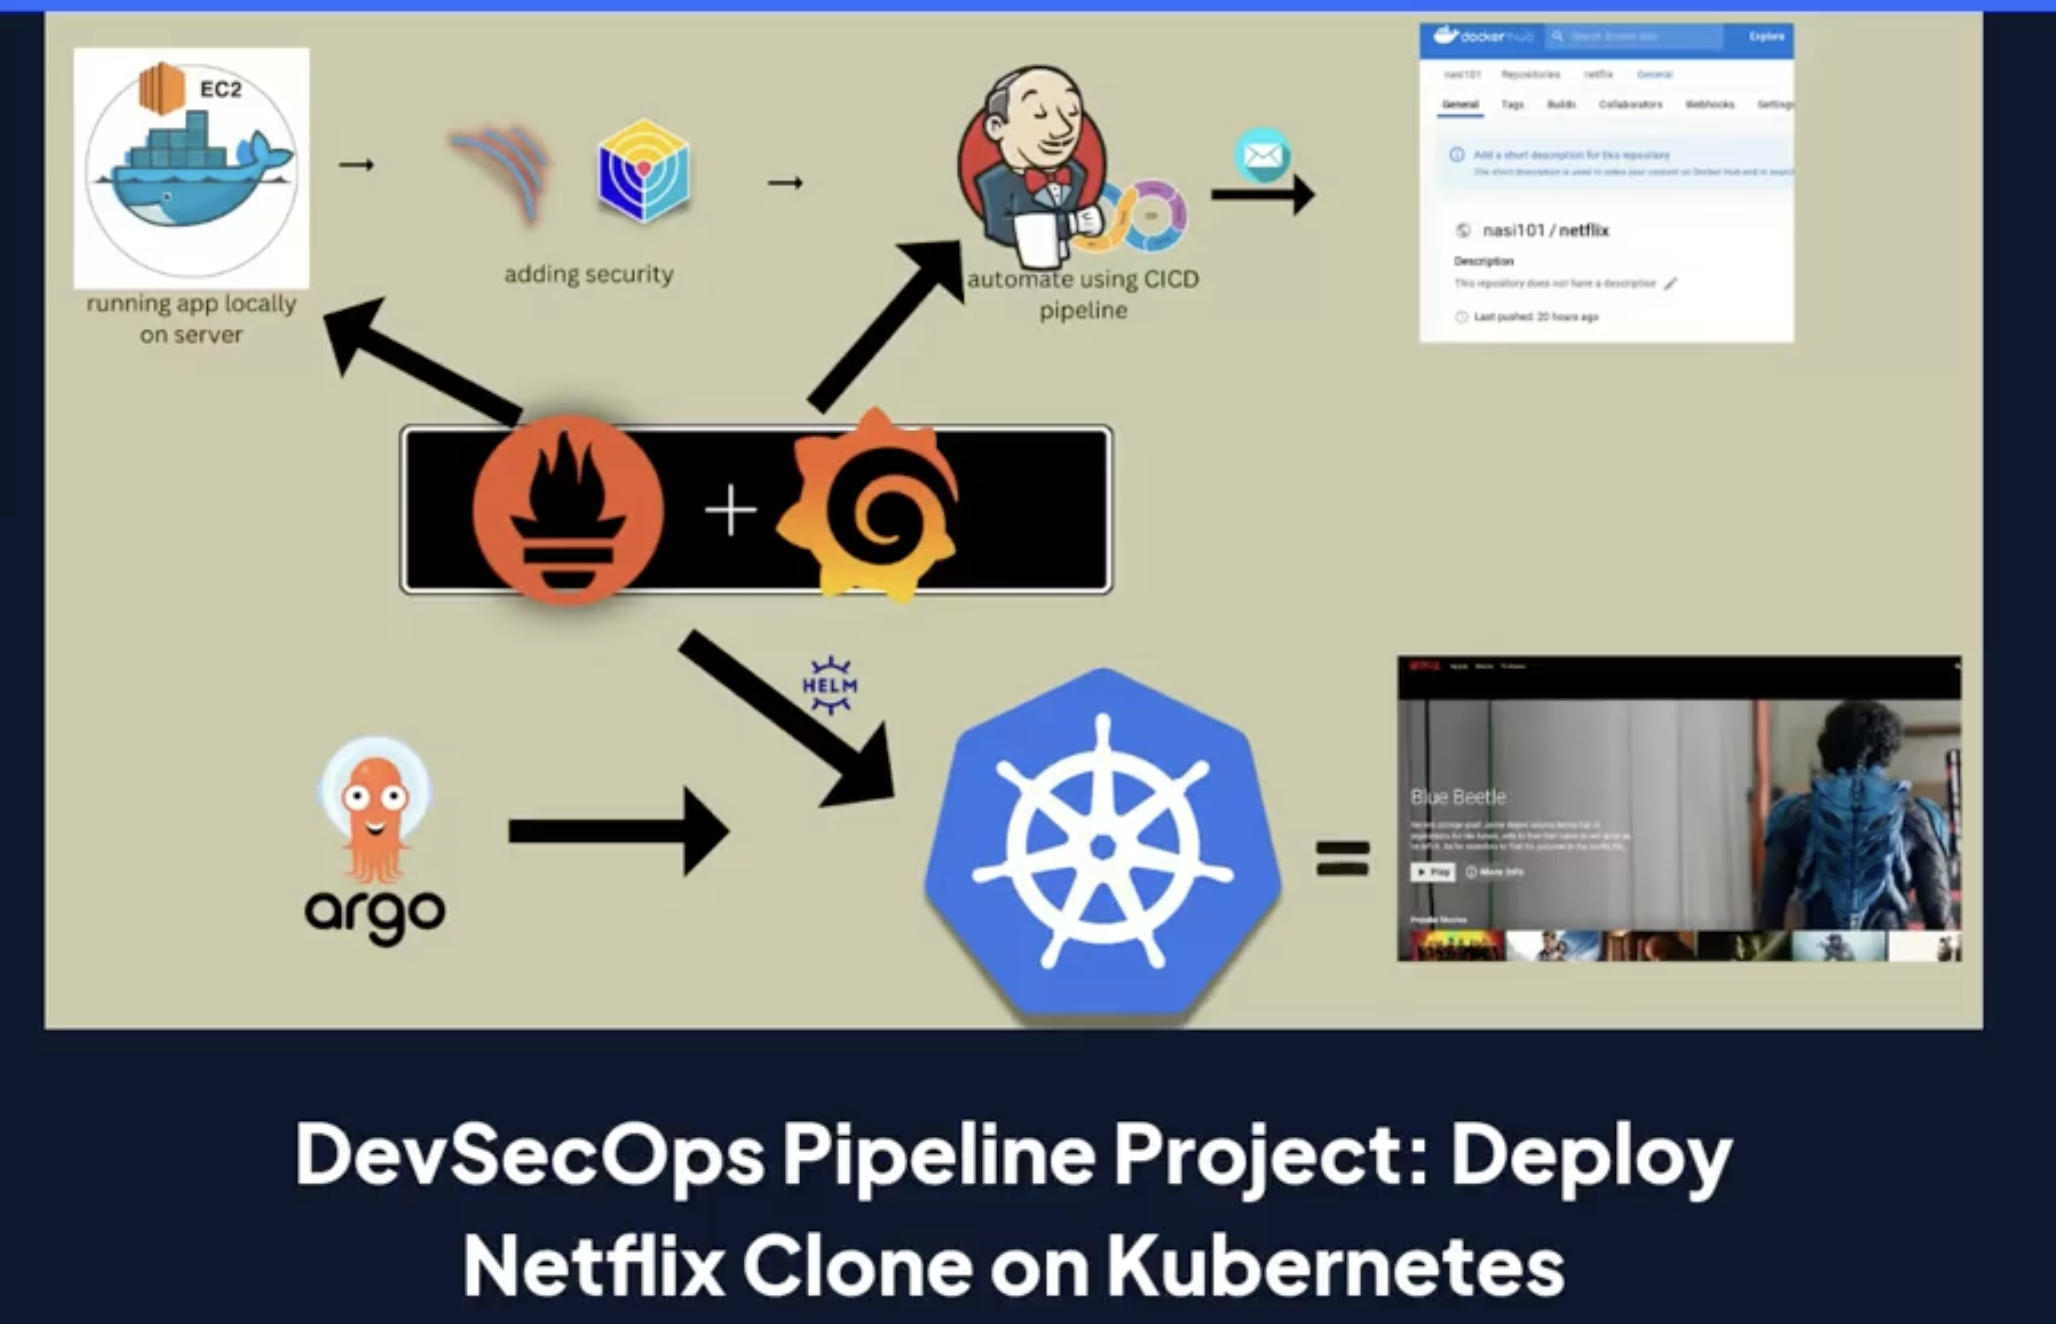The height and width of the screenshot is (1324, 2056).
Task: Click the Docker whale icon inside the EC2 circle
Action: 190,185
